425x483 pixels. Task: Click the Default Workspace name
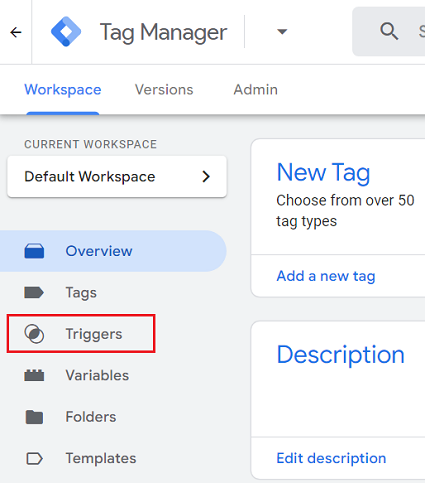click(90, 177)
